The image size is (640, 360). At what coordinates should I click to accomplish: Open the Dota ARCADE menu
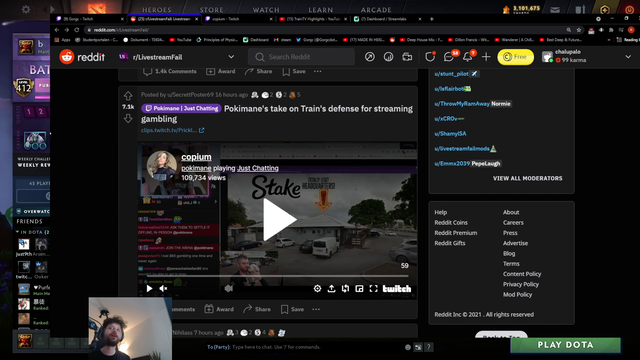376,10
